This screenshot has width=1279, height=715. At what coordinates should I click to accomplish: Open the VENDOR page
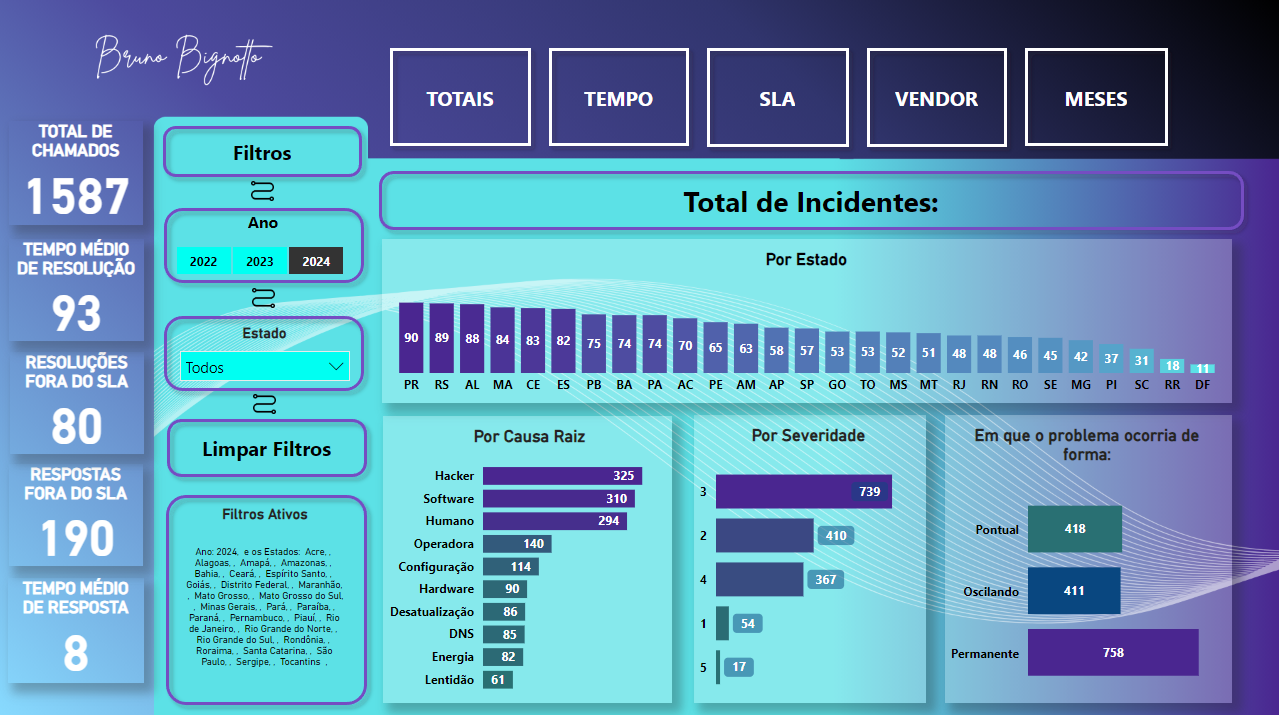point(936,98)
